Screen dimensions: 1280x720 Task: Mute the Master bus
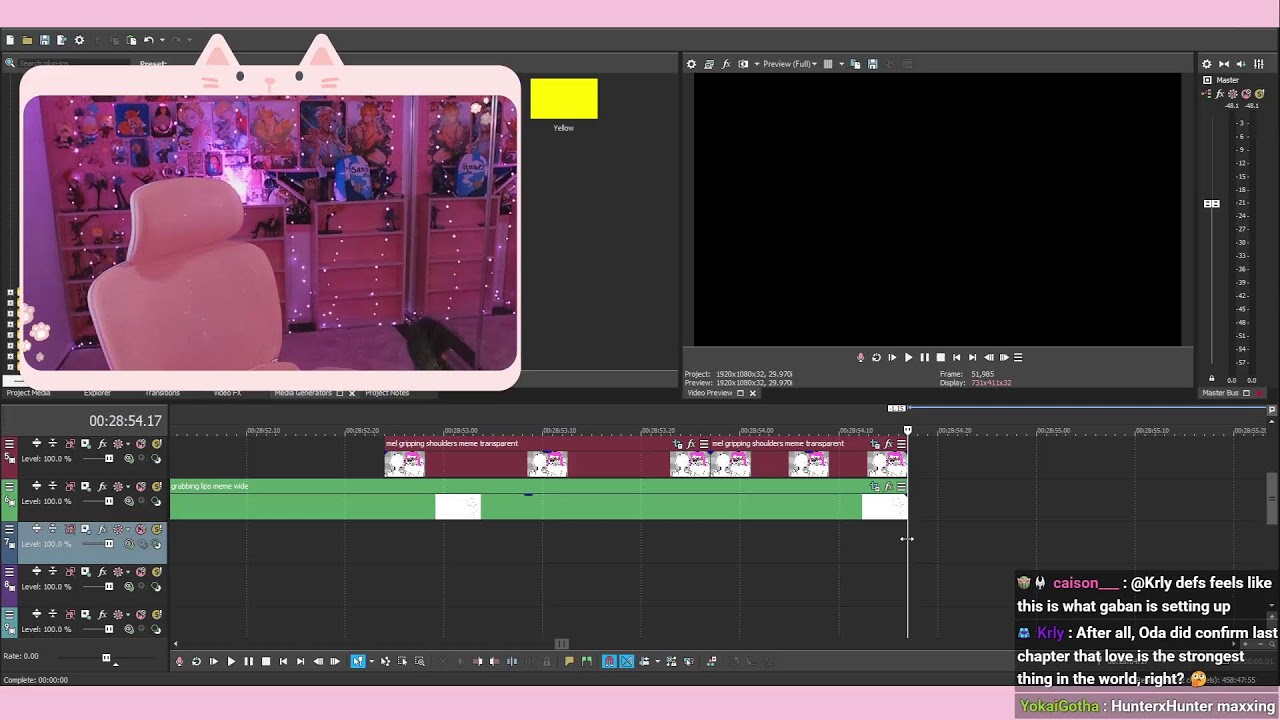pos(1246,94)
